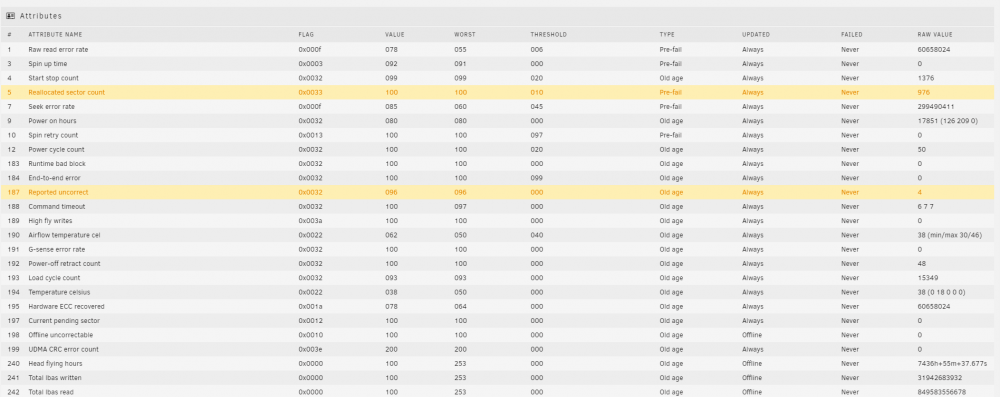Select the Hardware ECC recovered attribute
The width and height of the screenshot is (1000, 397).
click(66, 306)
